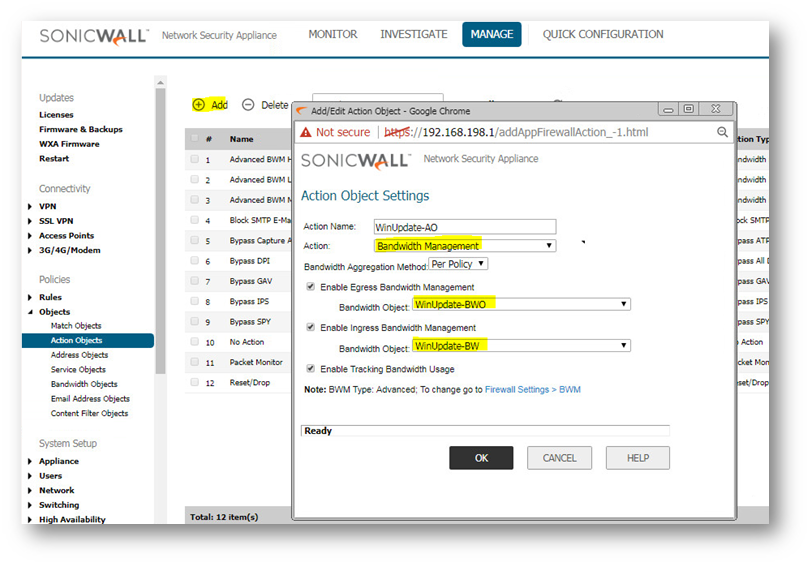Image resolution: width=811 pixels, height=566 pixels.
Task: Click the SonicWall logo in the header
Action: click(93, 36)
